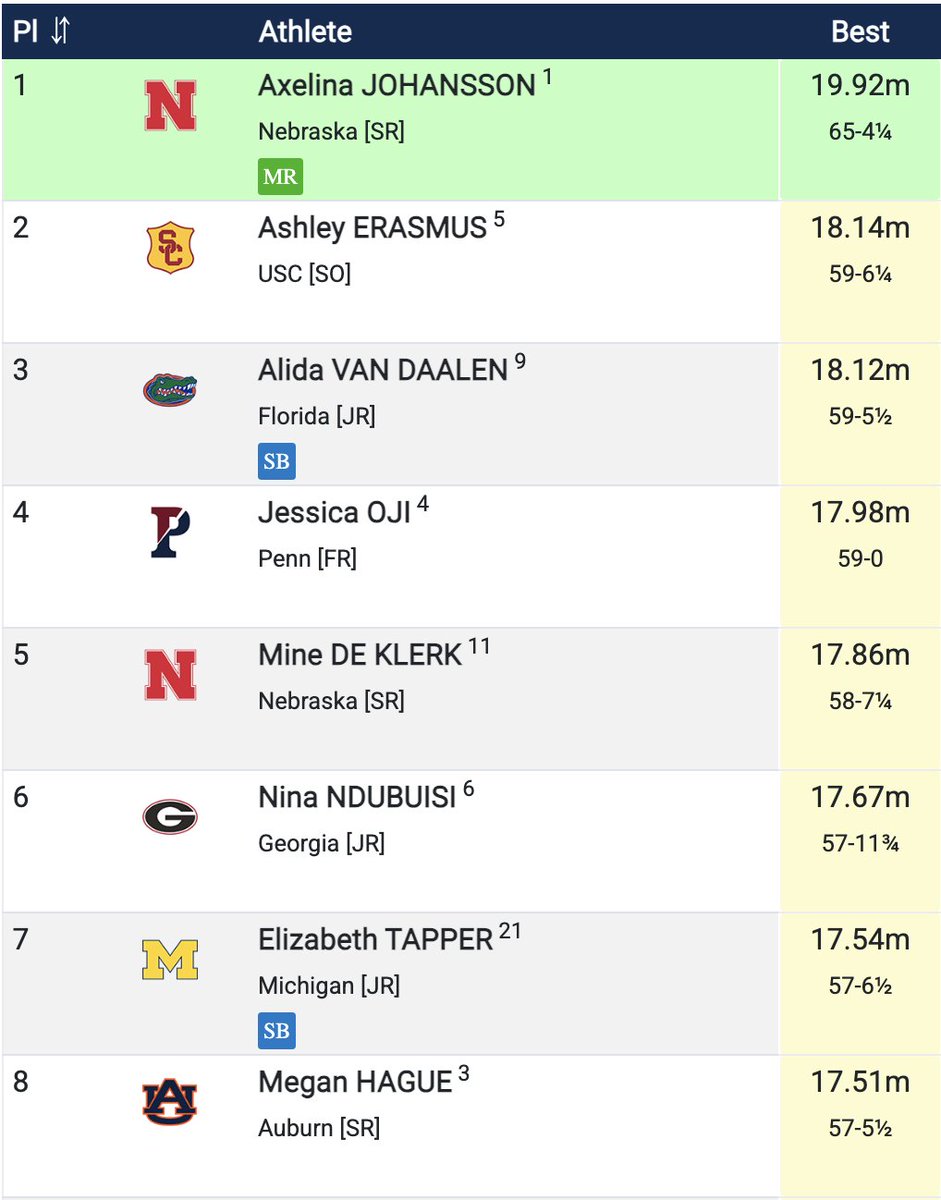
Task: Open Jessica OJI athlete profile
Action: 334,512
